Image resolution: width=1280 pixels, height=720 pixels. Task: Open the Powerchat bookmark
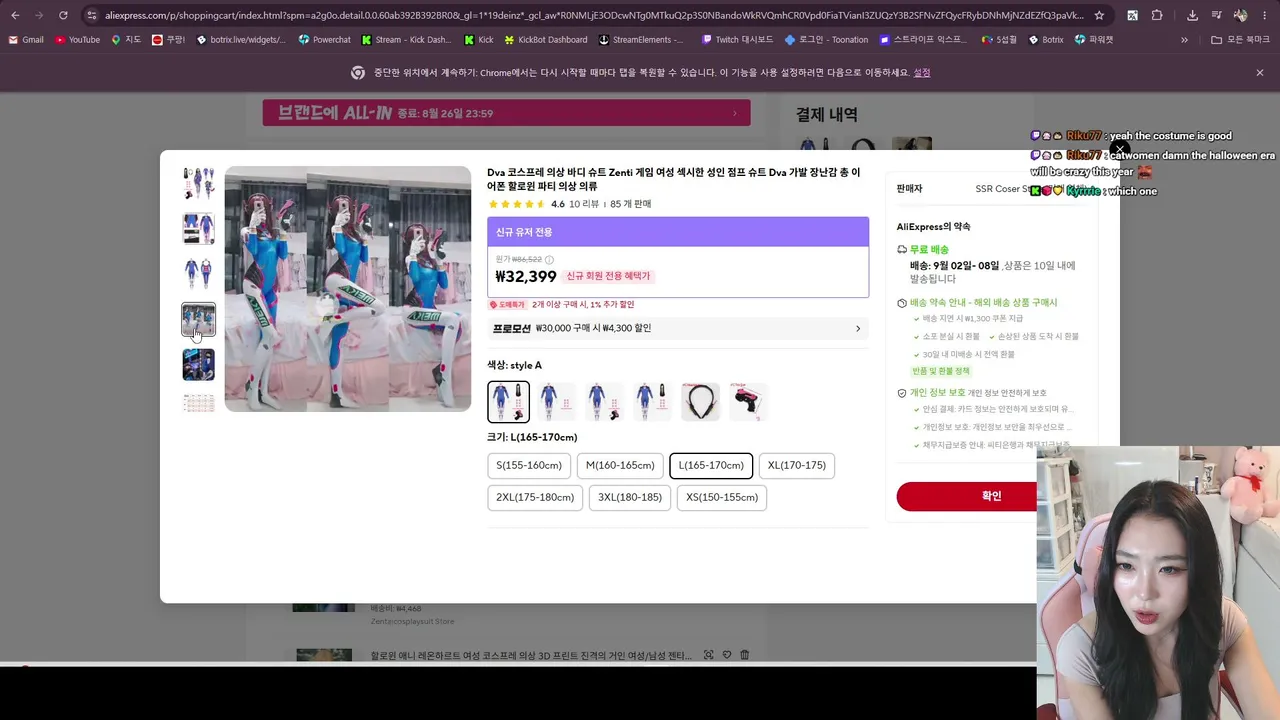pos(325,40)
